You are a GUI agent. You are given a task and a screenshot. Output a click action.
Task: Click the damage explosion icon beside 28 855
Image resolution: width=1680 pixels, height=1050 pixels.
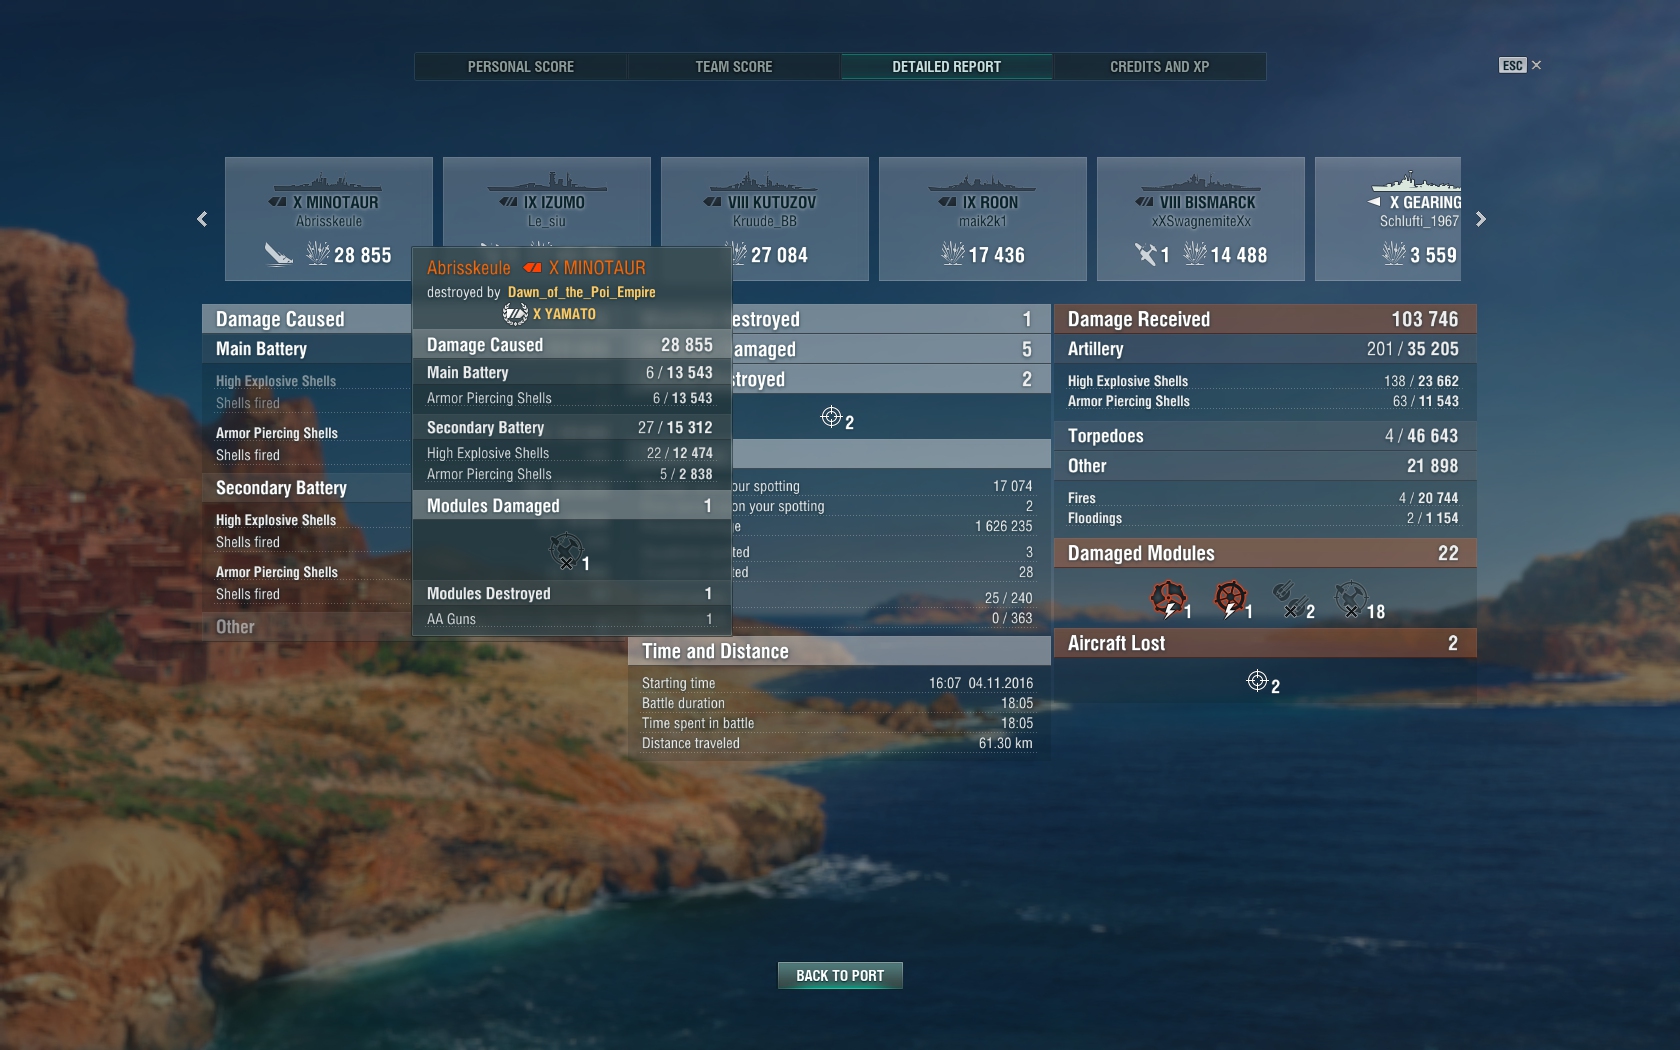tap(318, 253)
